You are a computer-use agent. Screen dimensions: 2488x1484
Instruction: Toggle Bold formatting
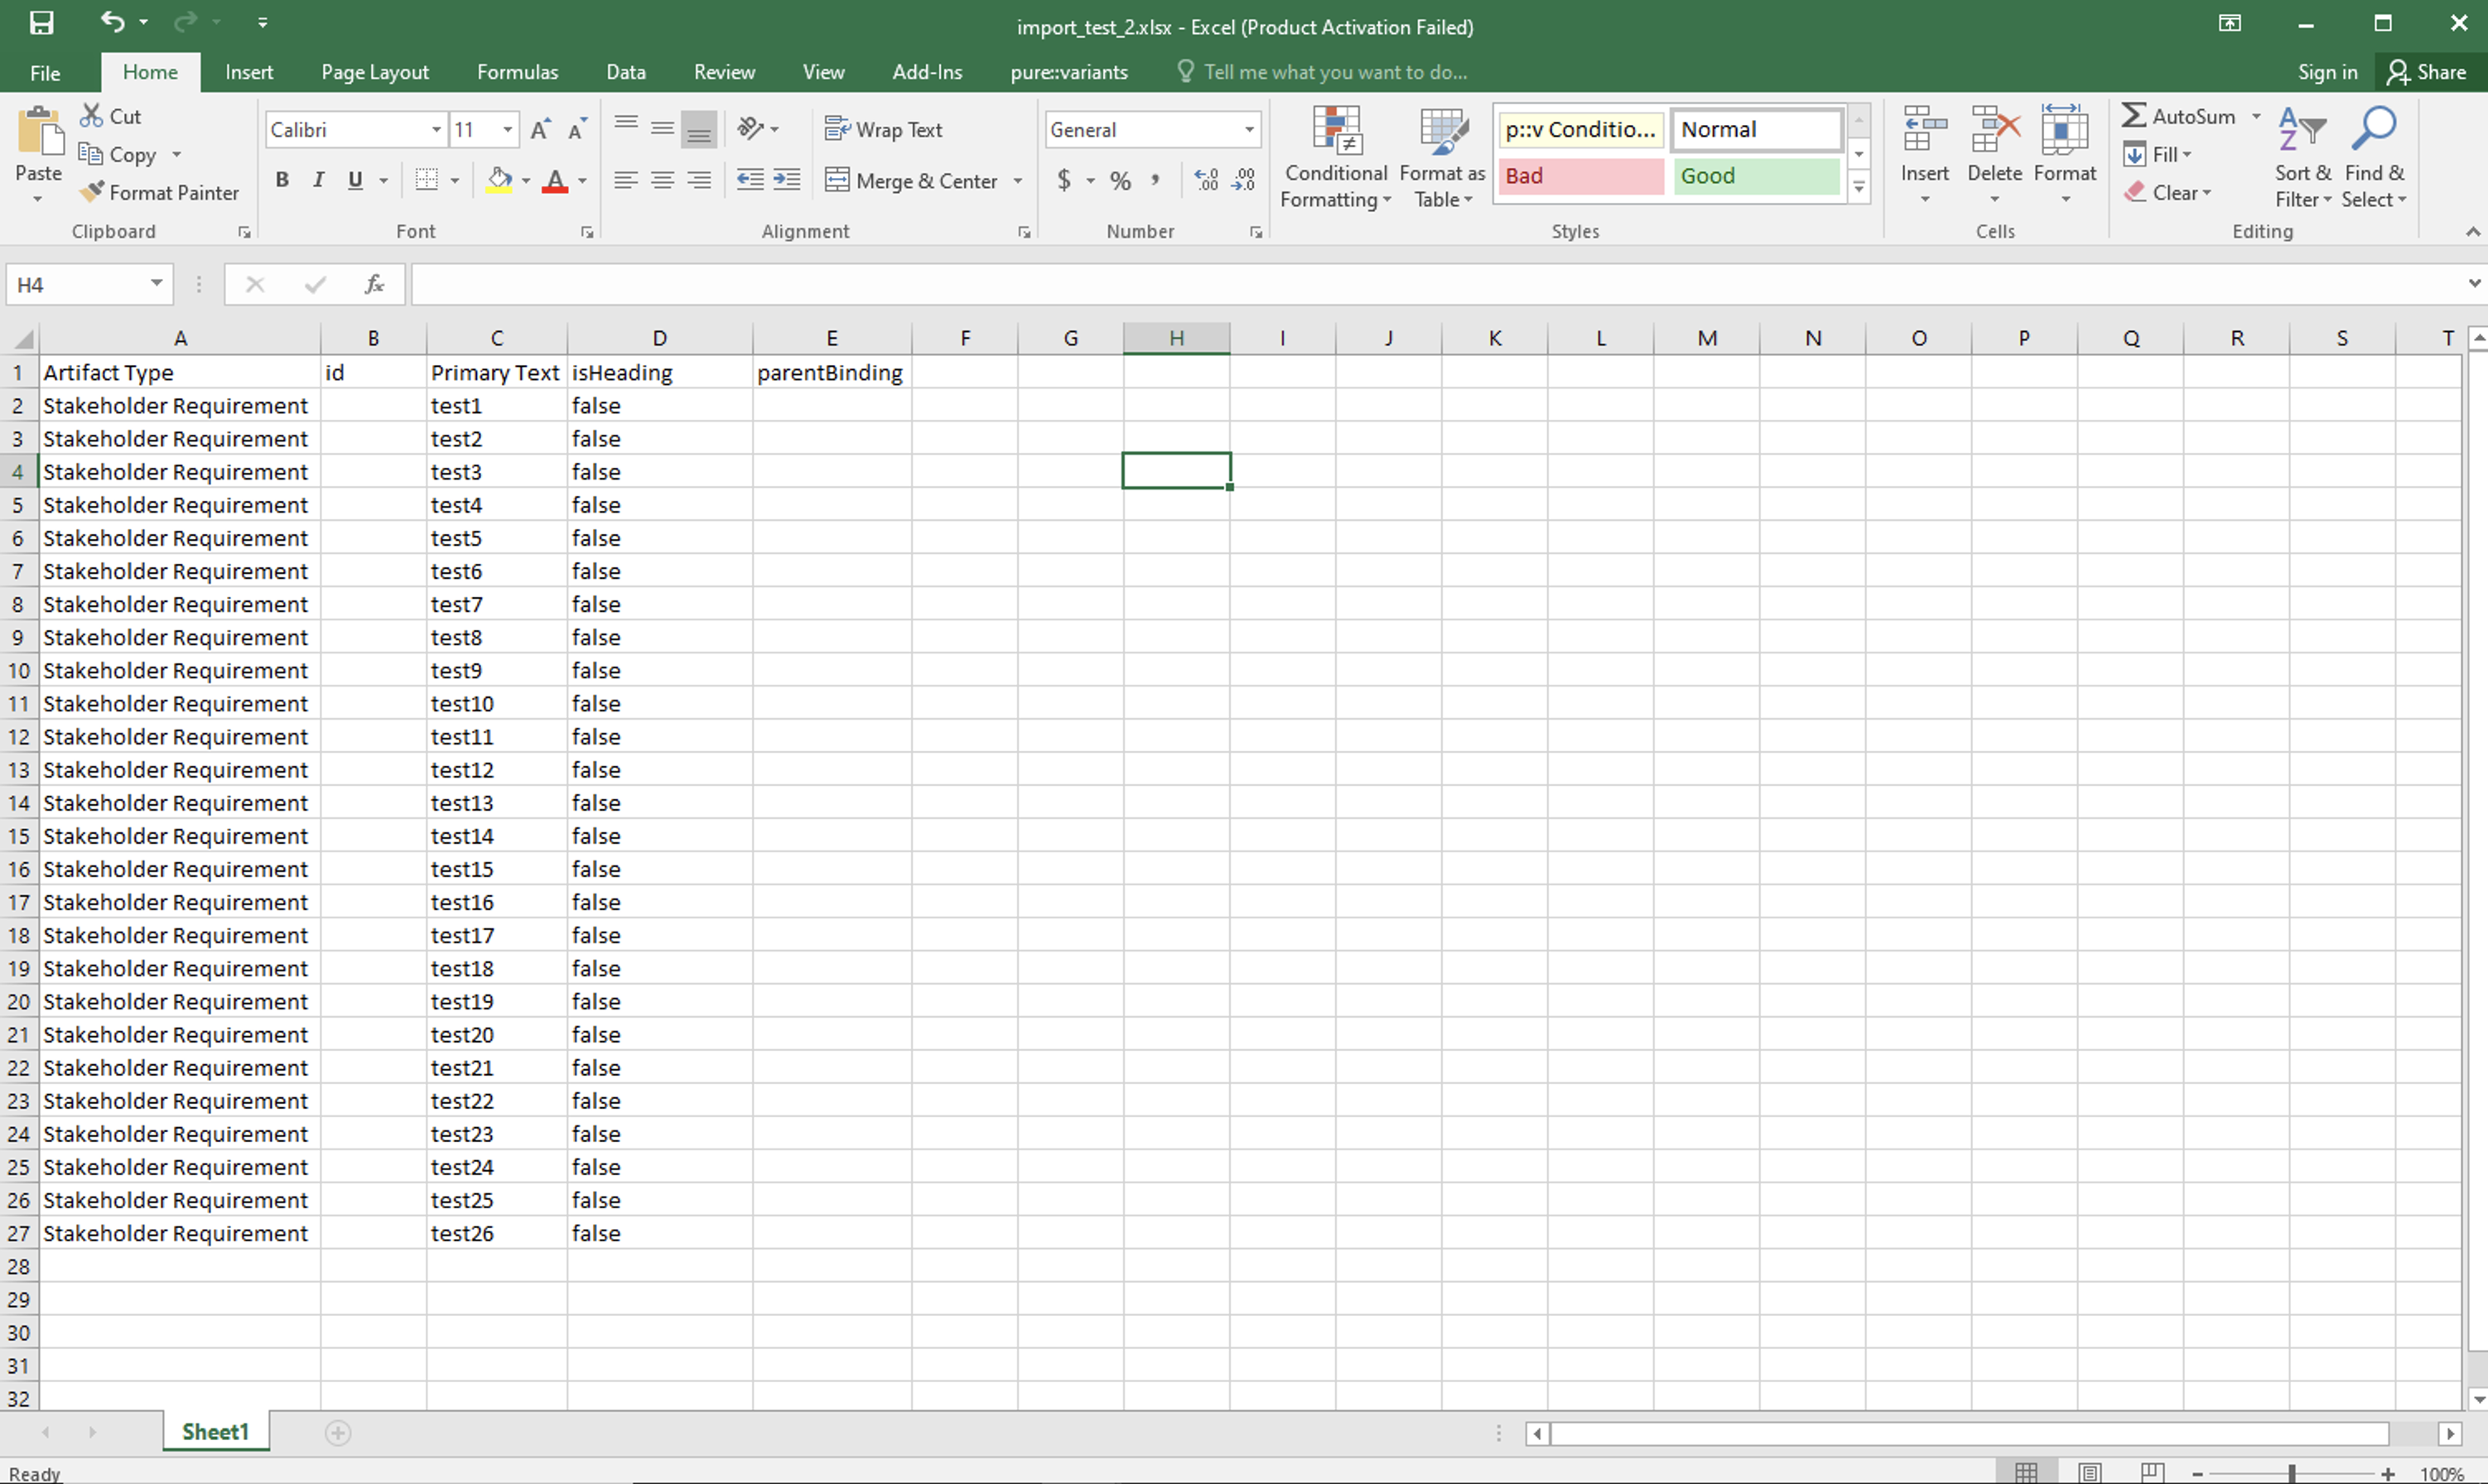point(282,180)
